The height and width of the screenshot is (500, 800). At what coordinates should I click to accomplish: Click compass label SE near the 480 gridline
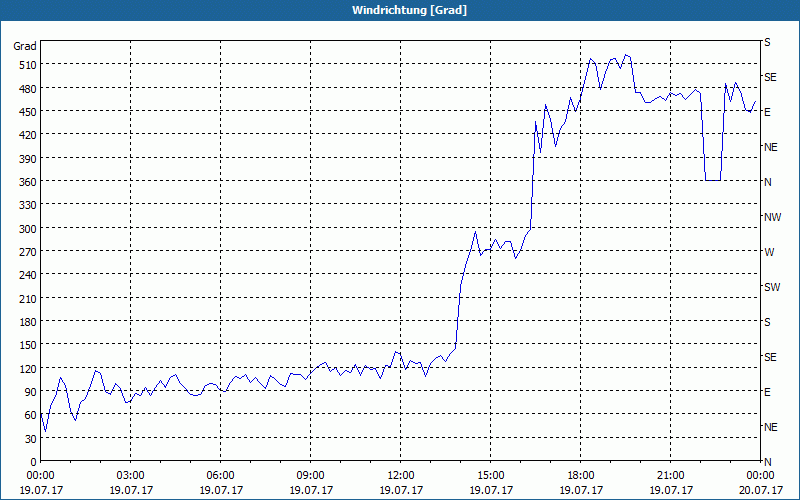[770, 77]
